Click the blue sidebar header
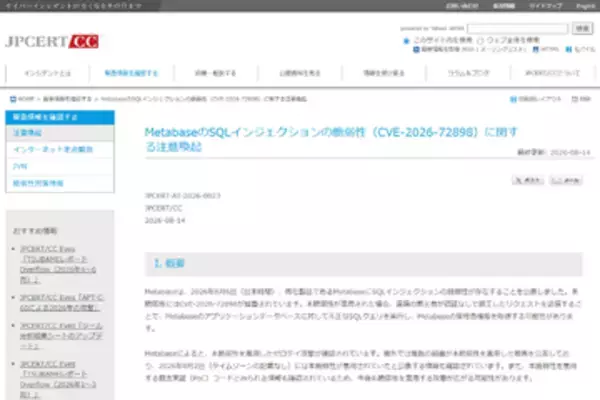600x400 pixels. tap(60, 117)
